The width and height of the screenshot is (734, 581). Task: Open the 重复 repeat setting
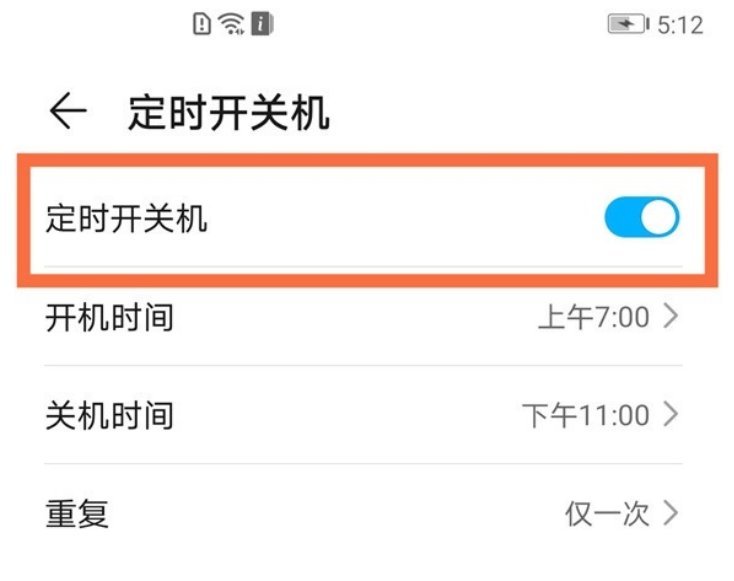click(77, 514)
